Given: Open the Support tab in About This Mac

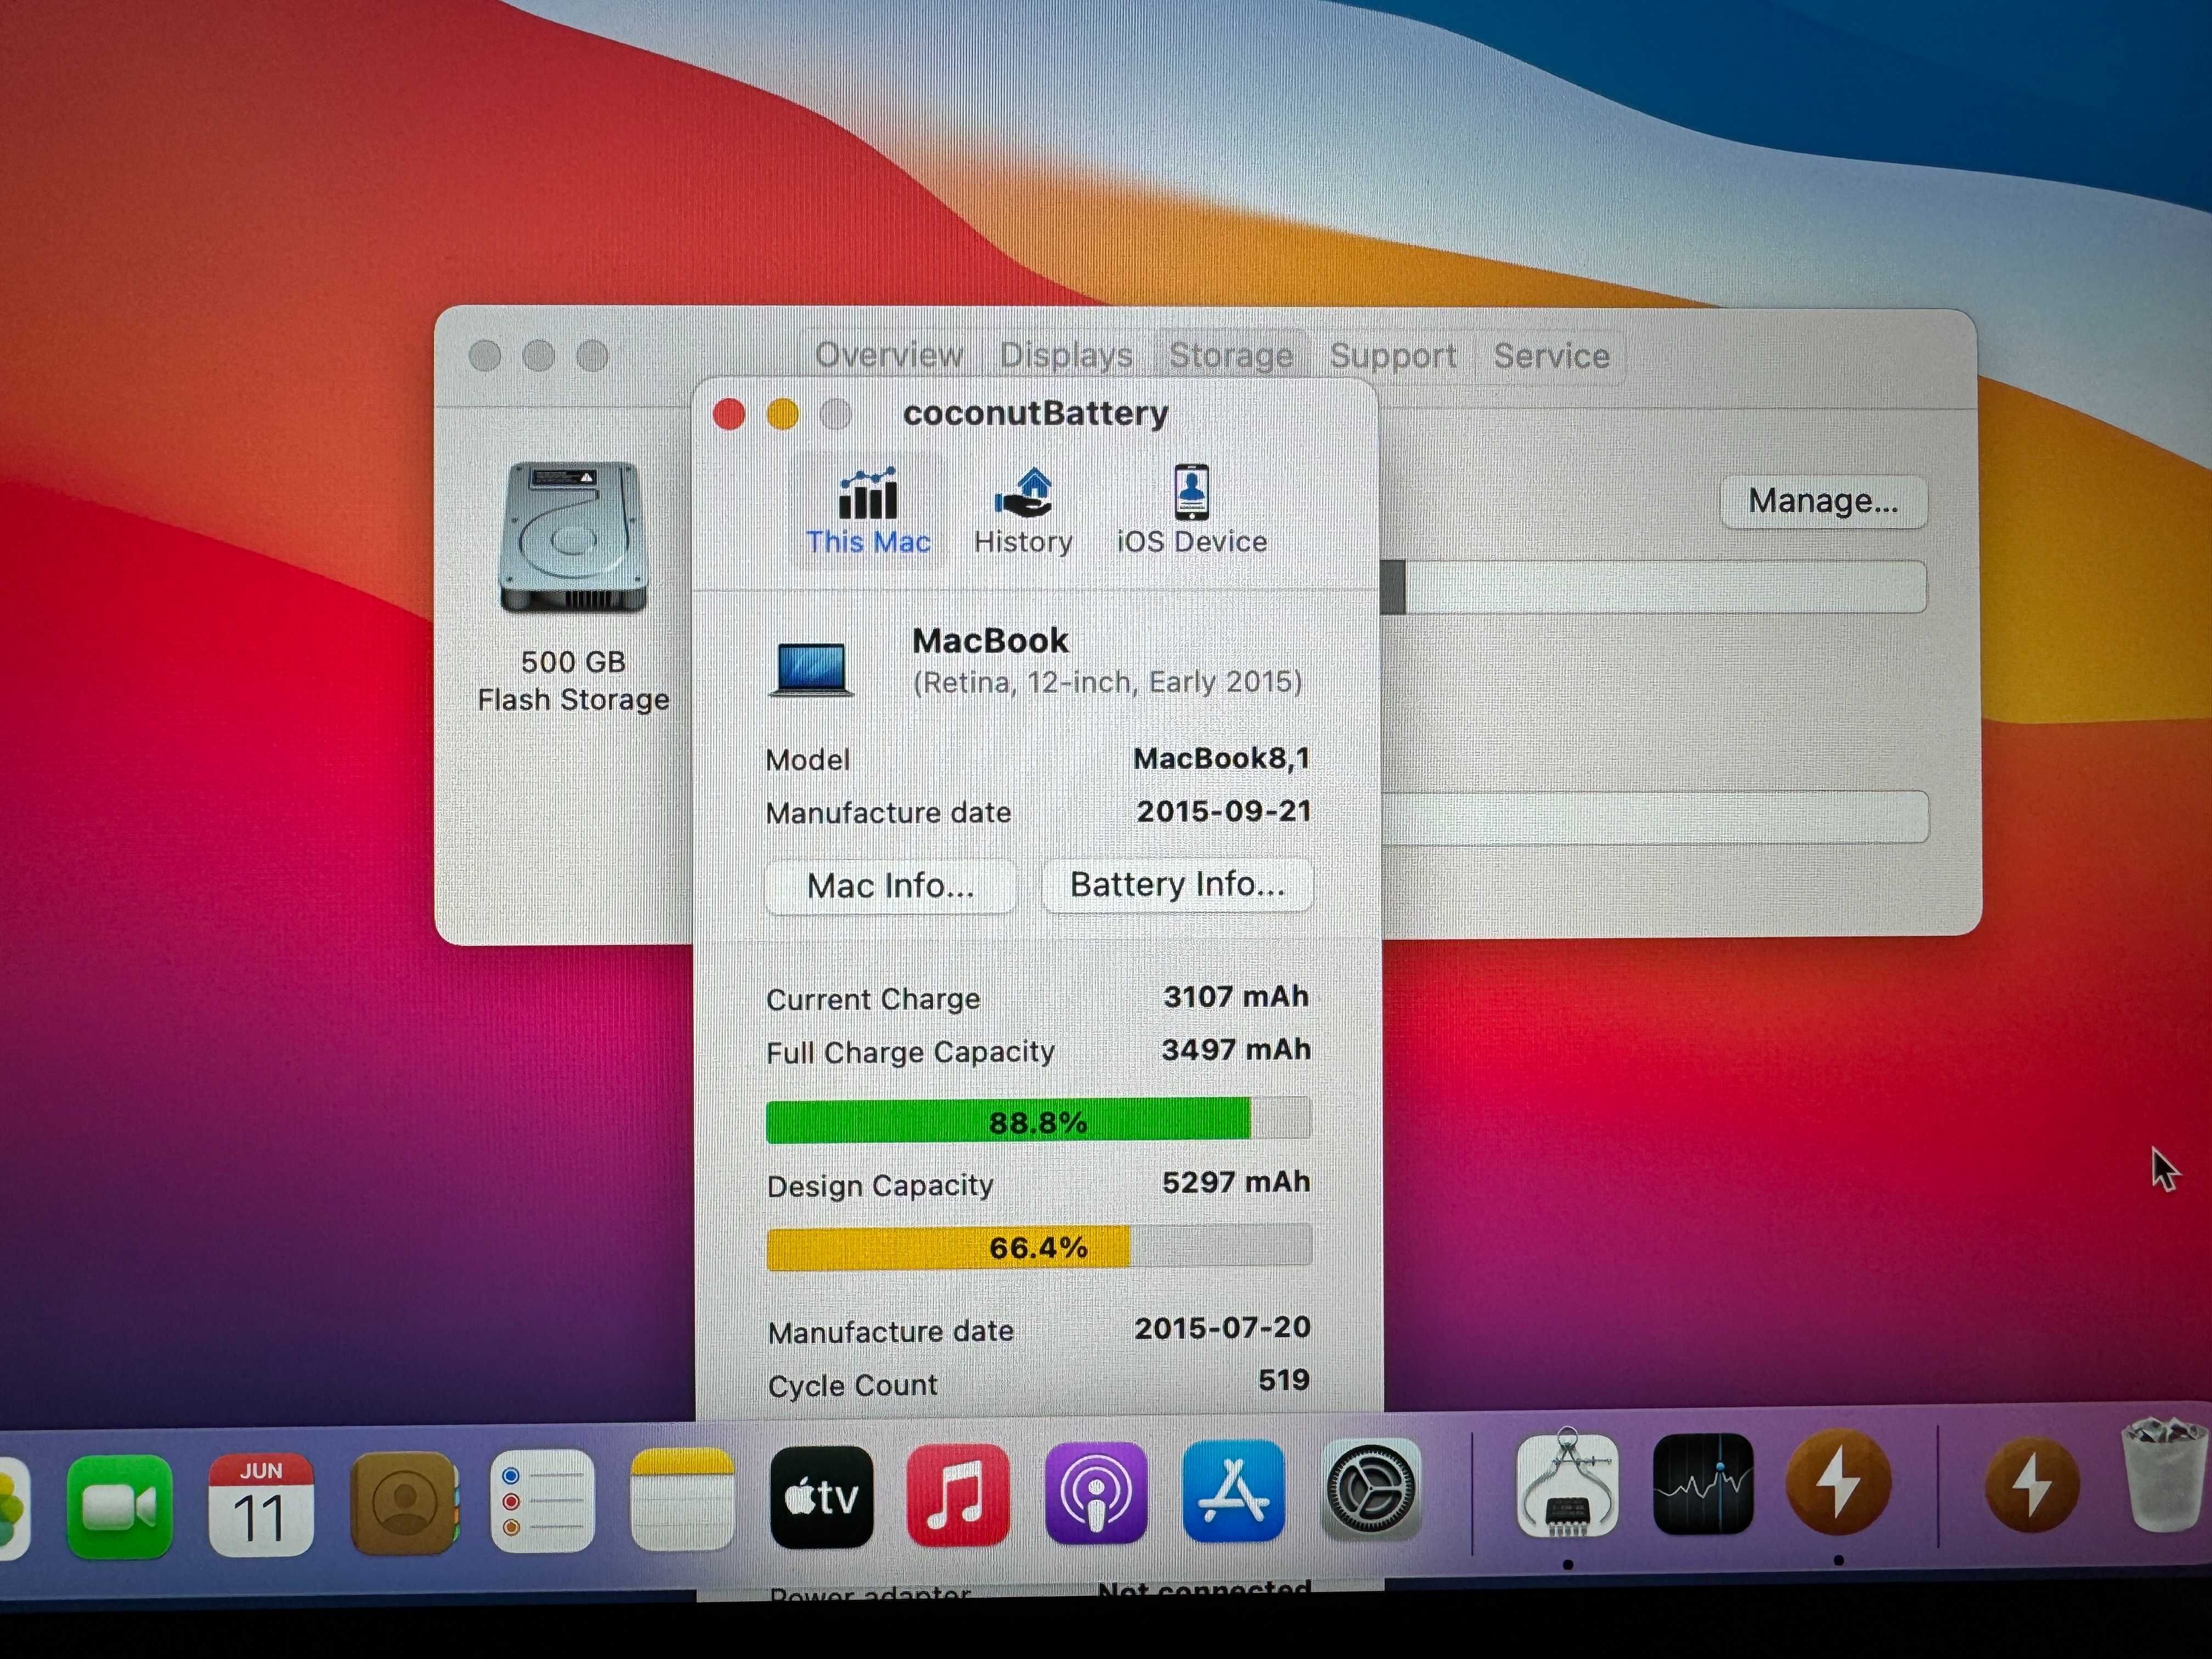Looking at the screenshot, I should pos(1392,355).
